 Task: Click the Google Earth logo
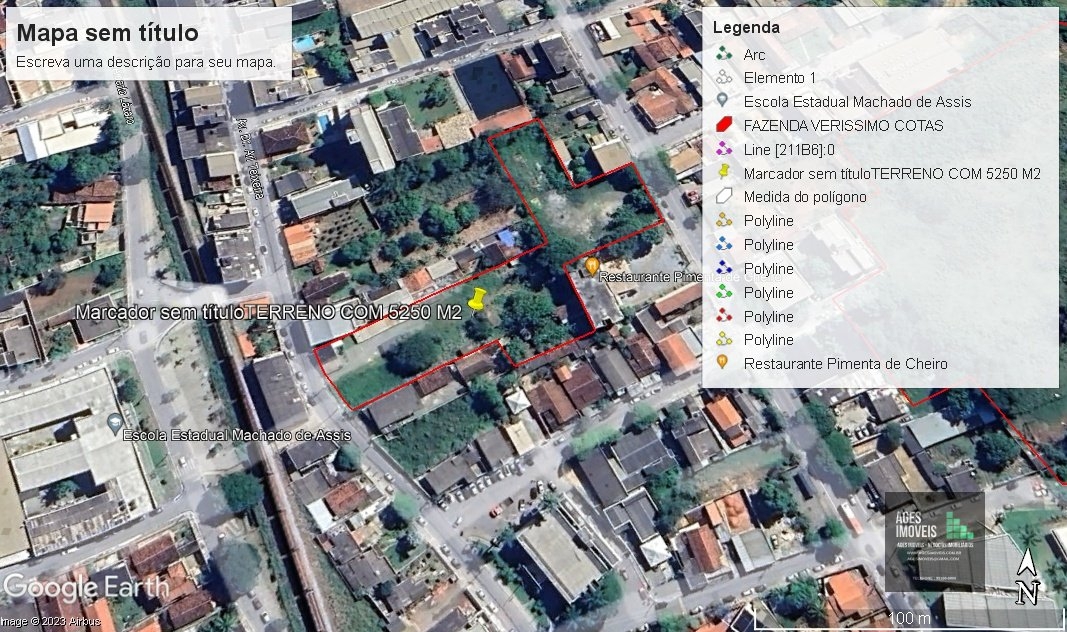pyautogui.click(x=85, y=587)
